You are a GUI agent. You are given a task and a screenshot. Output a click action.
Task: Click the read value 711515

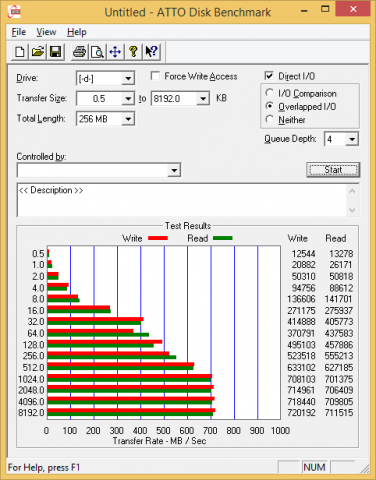pyautogui.click(x=339, y=413)
